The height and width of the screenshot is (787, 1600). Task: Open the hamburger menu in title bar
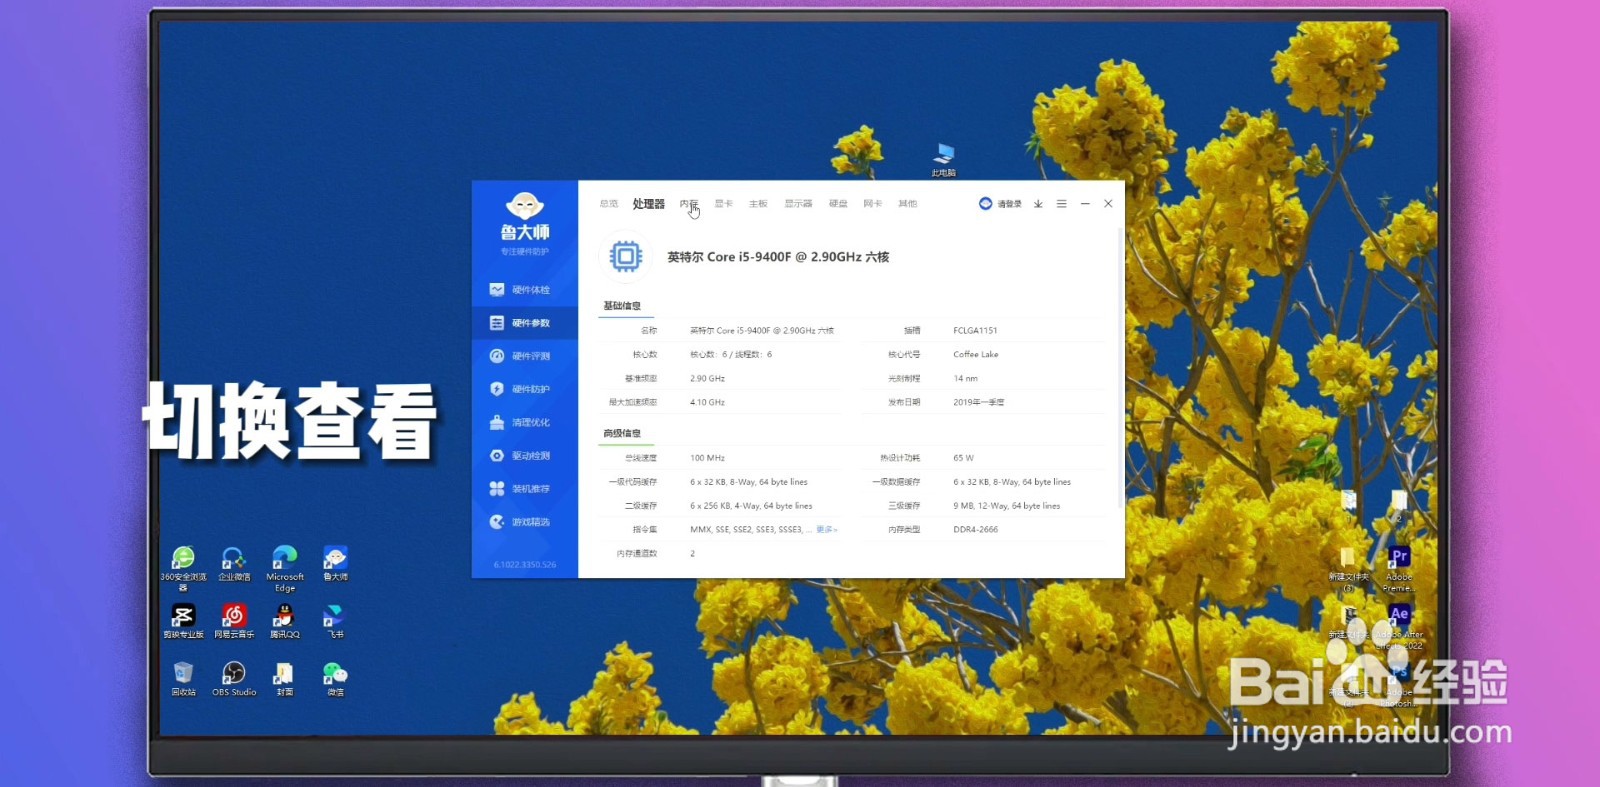click(x=1061, y=204)
